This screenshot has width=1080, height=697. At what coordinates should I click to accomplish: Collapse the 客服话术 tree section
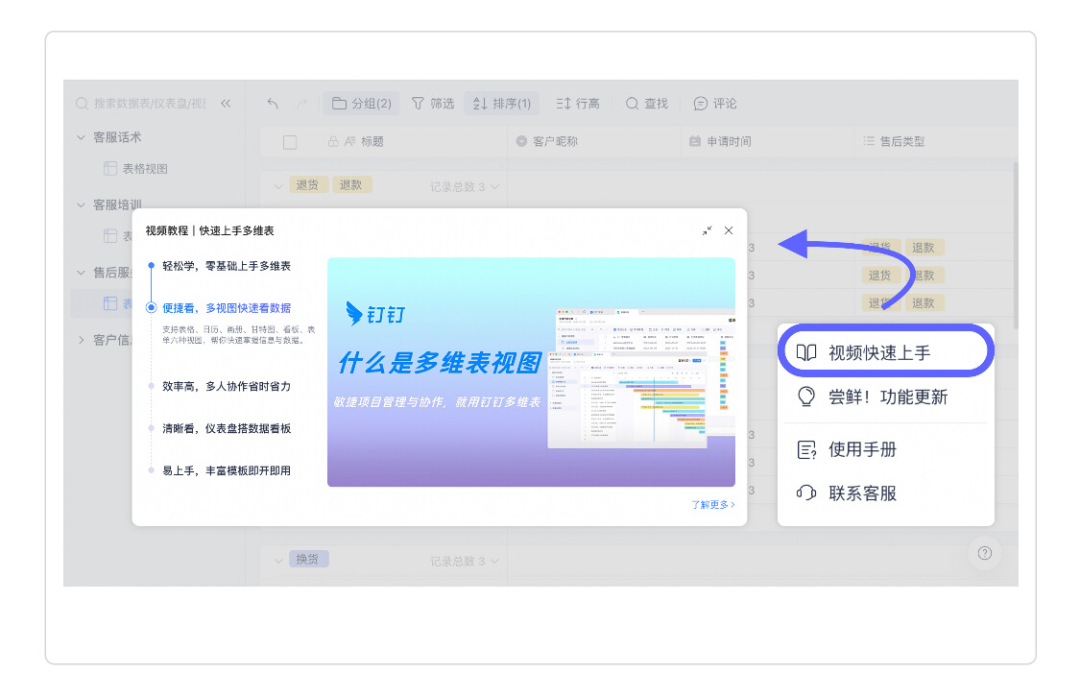click(81, 137)
